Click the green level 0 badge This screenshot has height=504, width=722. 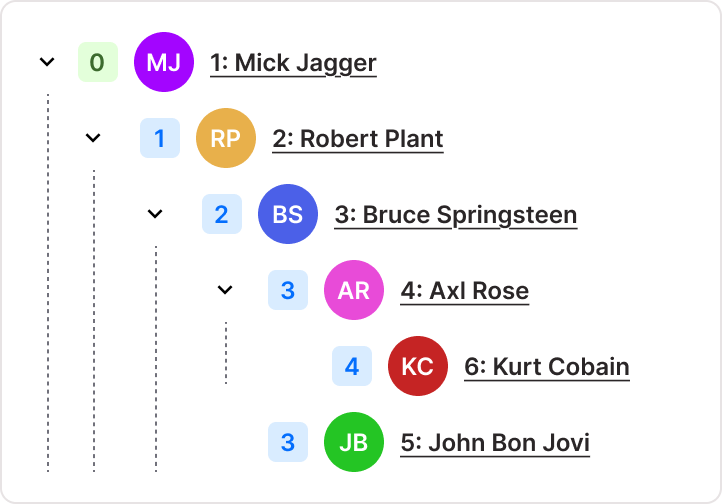97,63
